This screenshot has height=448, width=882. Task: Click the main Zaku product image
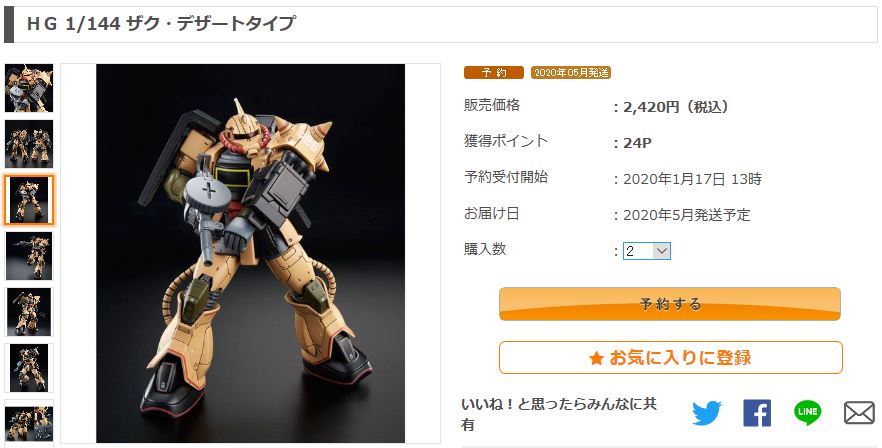pyautogui.click(x=250, y=253)
